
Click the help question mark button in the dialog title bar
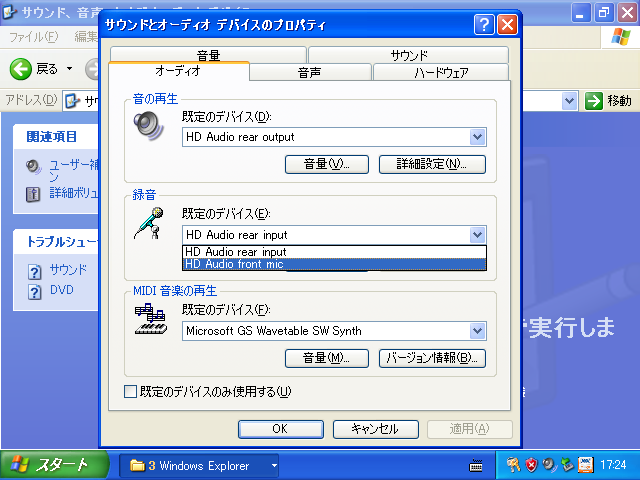[x=484, y=25]
